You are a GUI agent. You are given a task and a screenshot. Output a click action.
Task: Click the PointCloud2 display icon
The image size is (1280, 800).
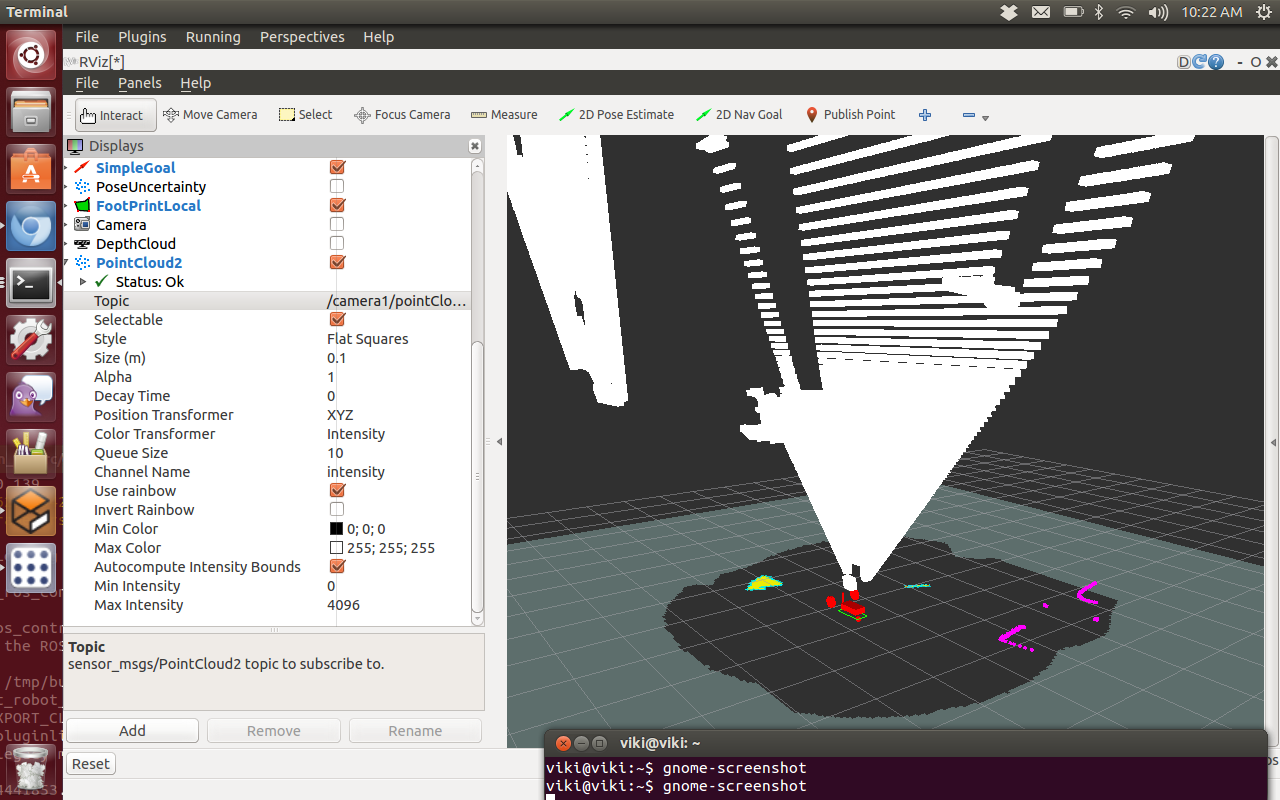82,263
